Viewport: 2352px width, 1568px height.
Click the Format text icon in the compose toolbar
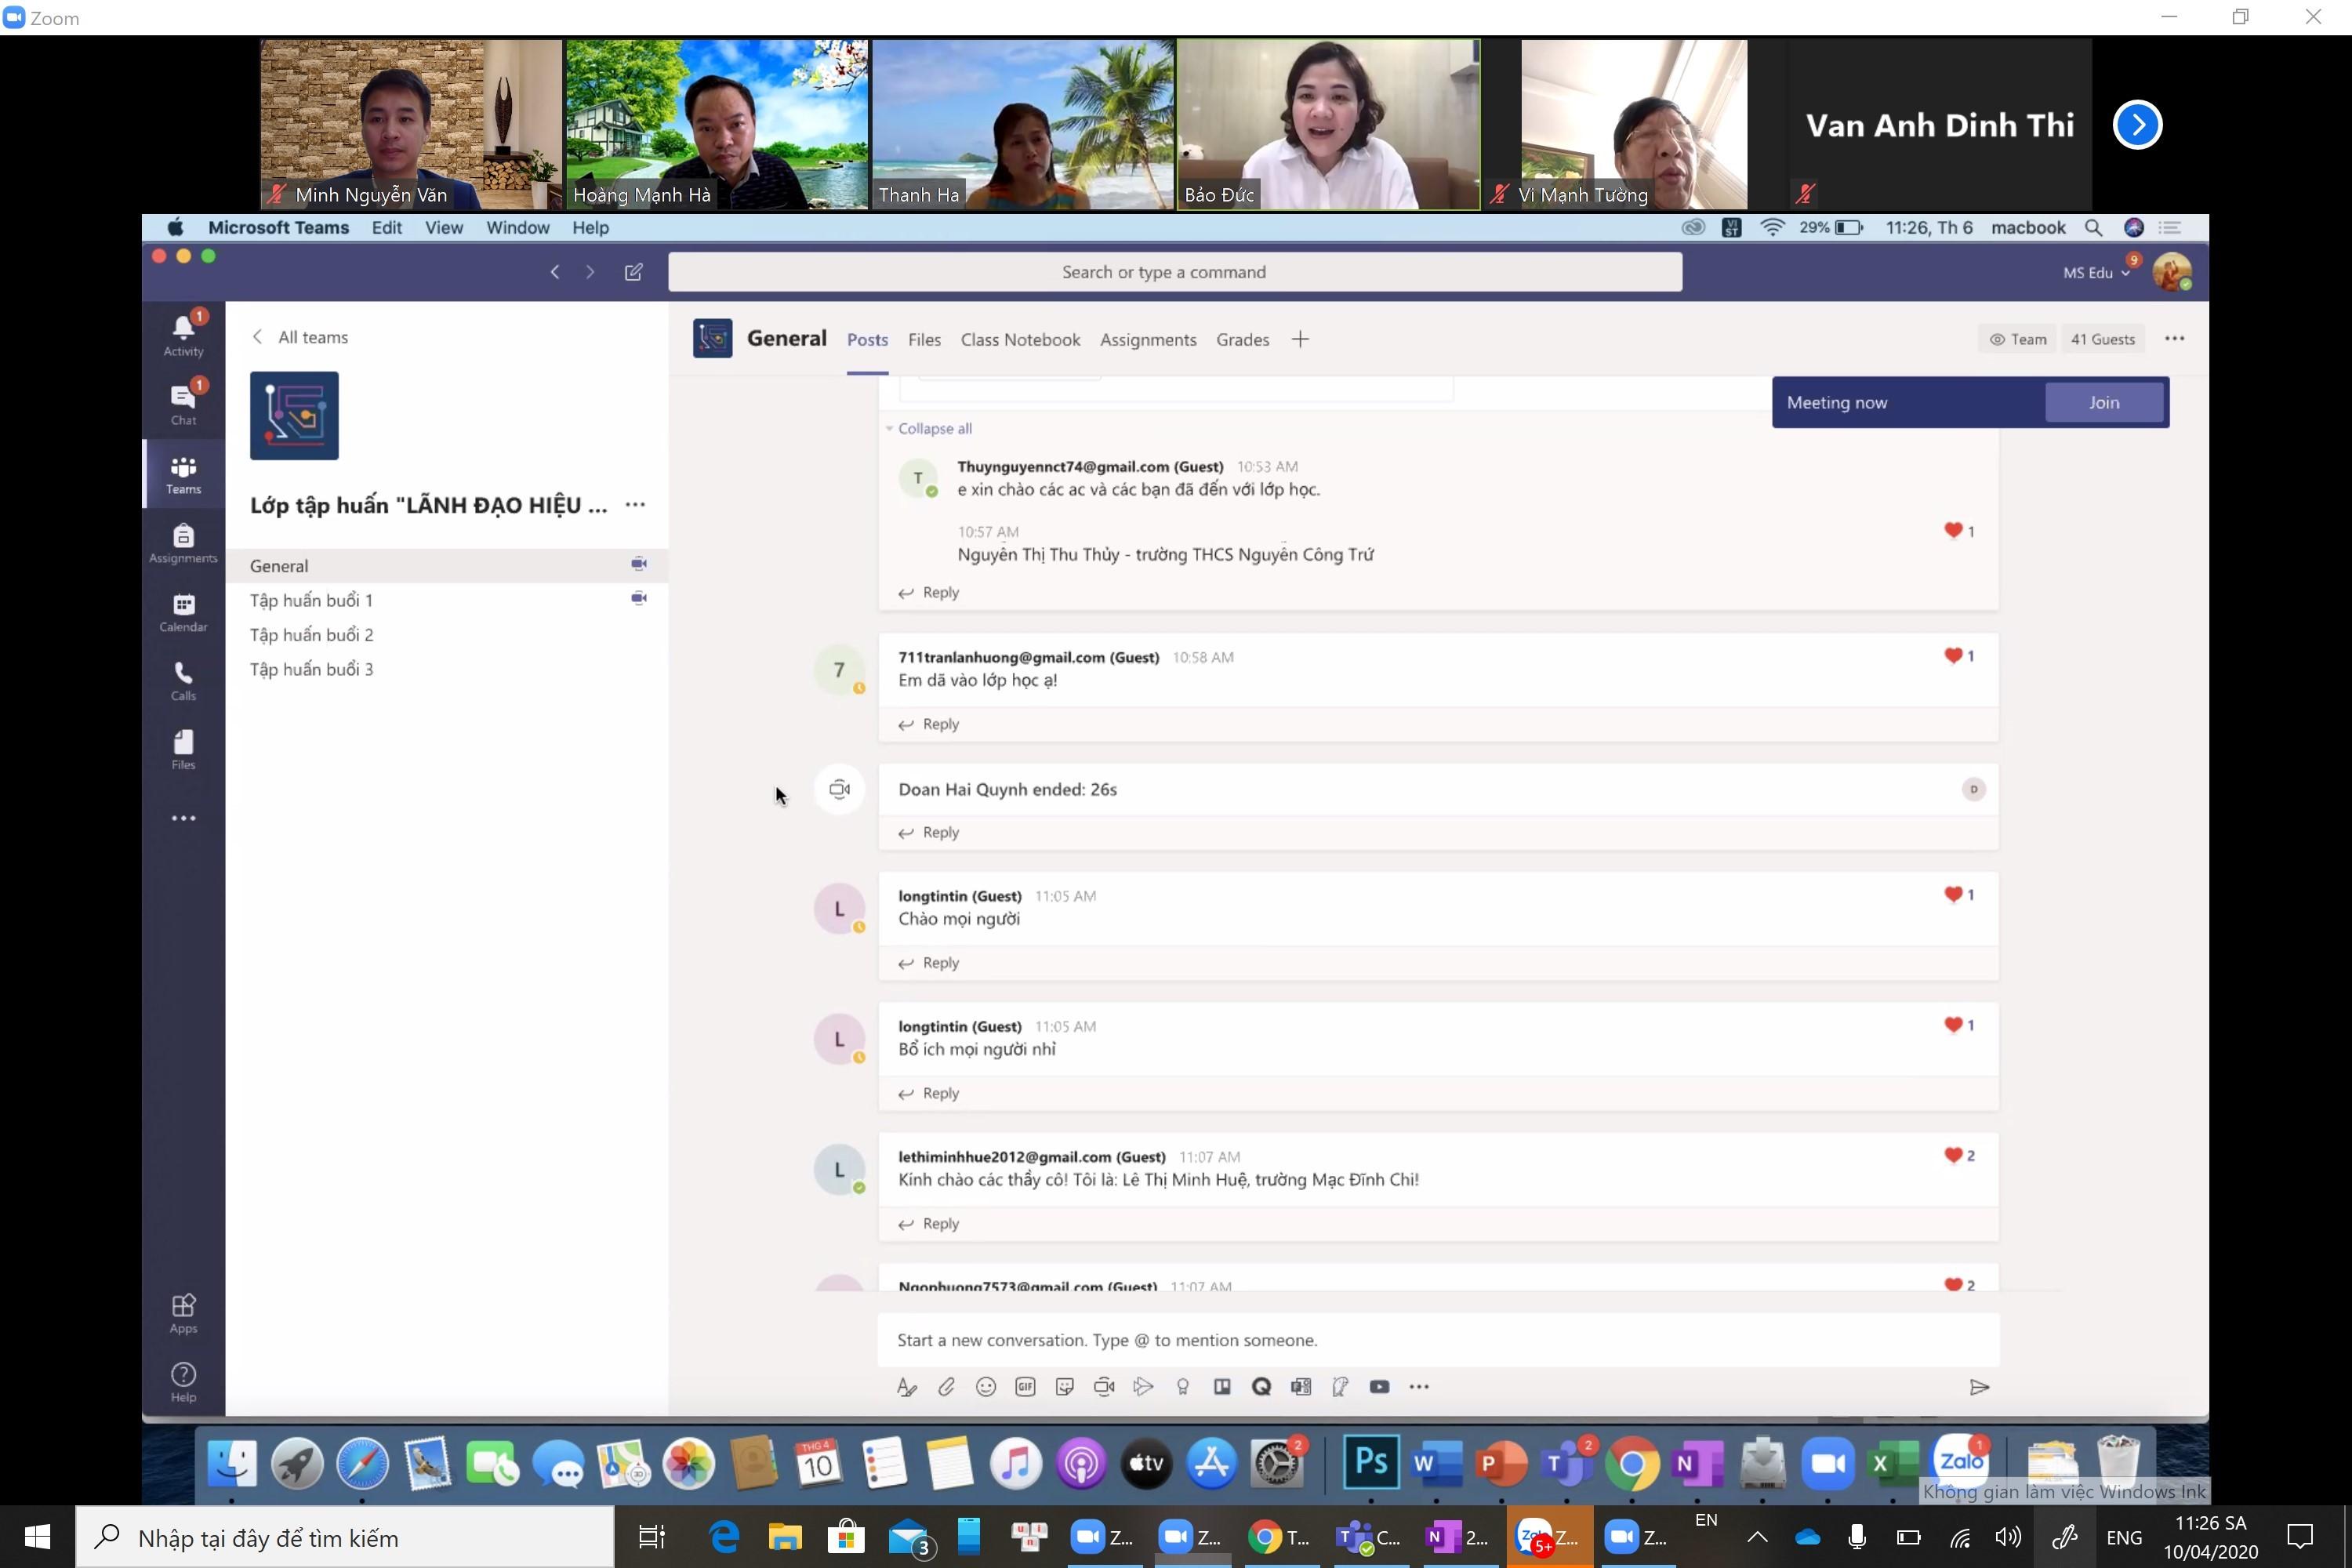pos(906,1386)
